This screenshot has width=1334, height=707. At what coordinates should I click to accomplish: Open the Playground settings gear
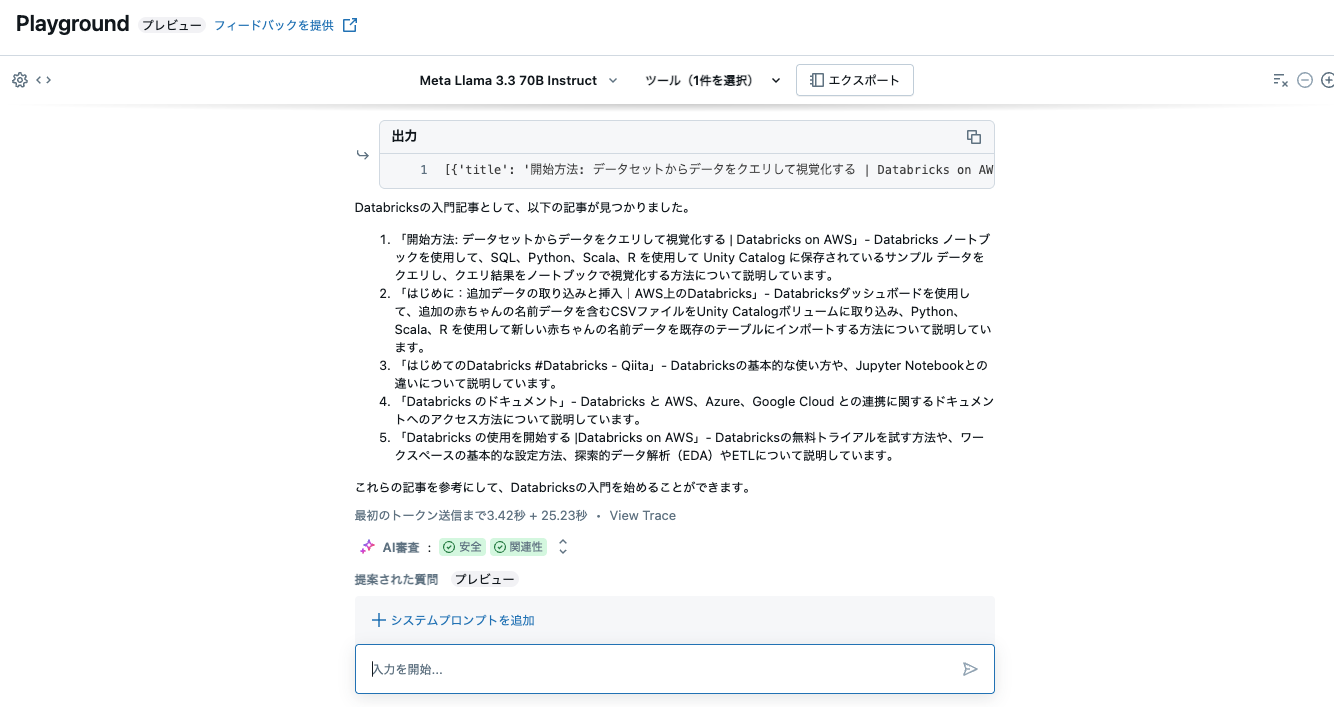(18, 80)
